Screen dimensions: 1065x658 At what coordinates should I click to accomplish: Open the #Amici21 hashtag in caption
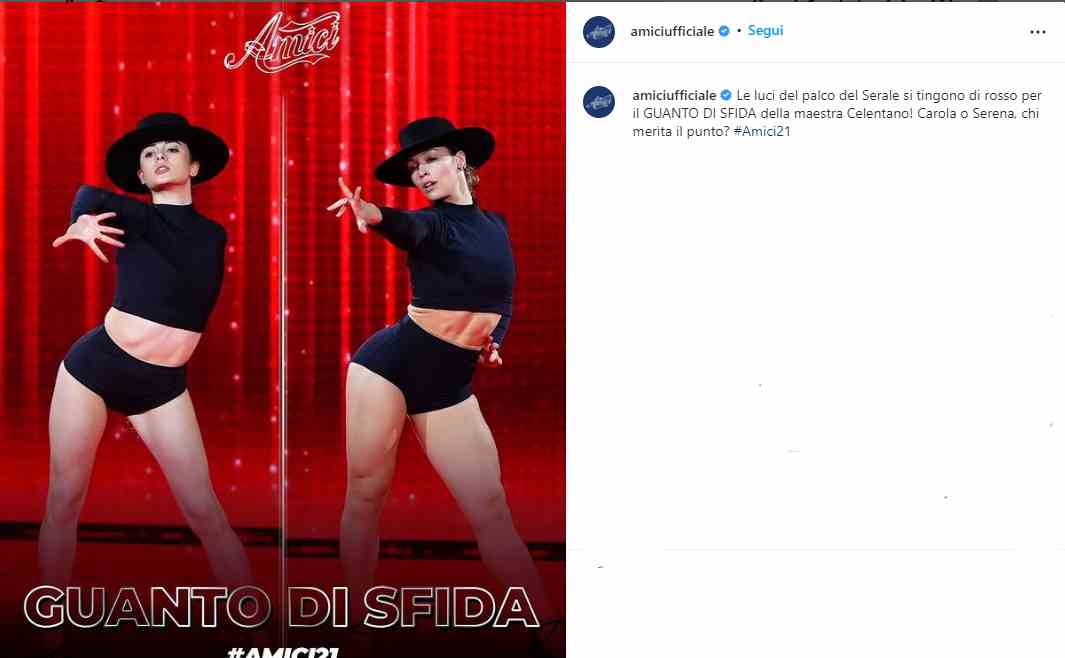point(762,132)
